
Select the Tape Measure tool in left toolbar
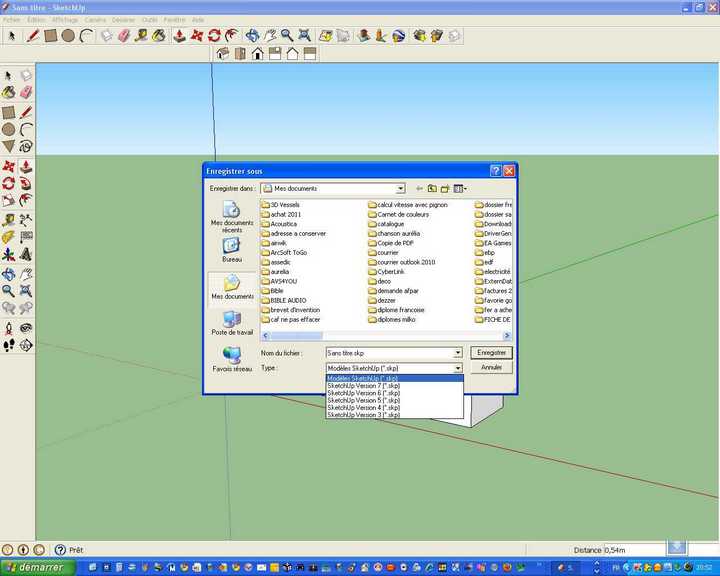8,220
